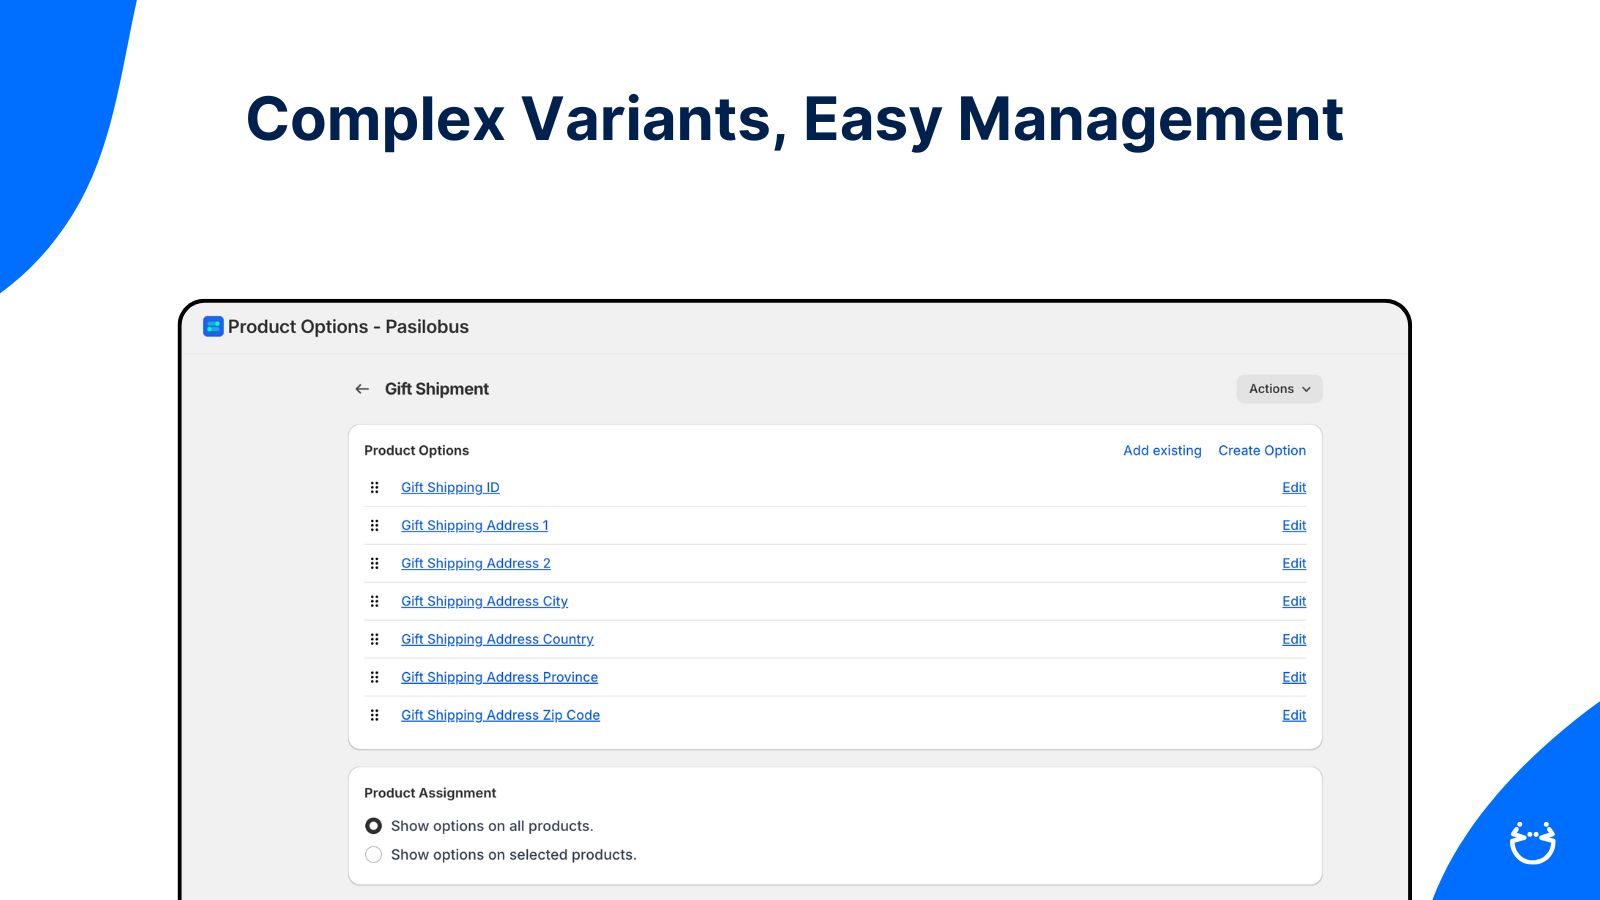The image size is (1600, 900).
Task: Click the Pasilobus logo in bottom corner
Action: click(x=1530, y=840)
